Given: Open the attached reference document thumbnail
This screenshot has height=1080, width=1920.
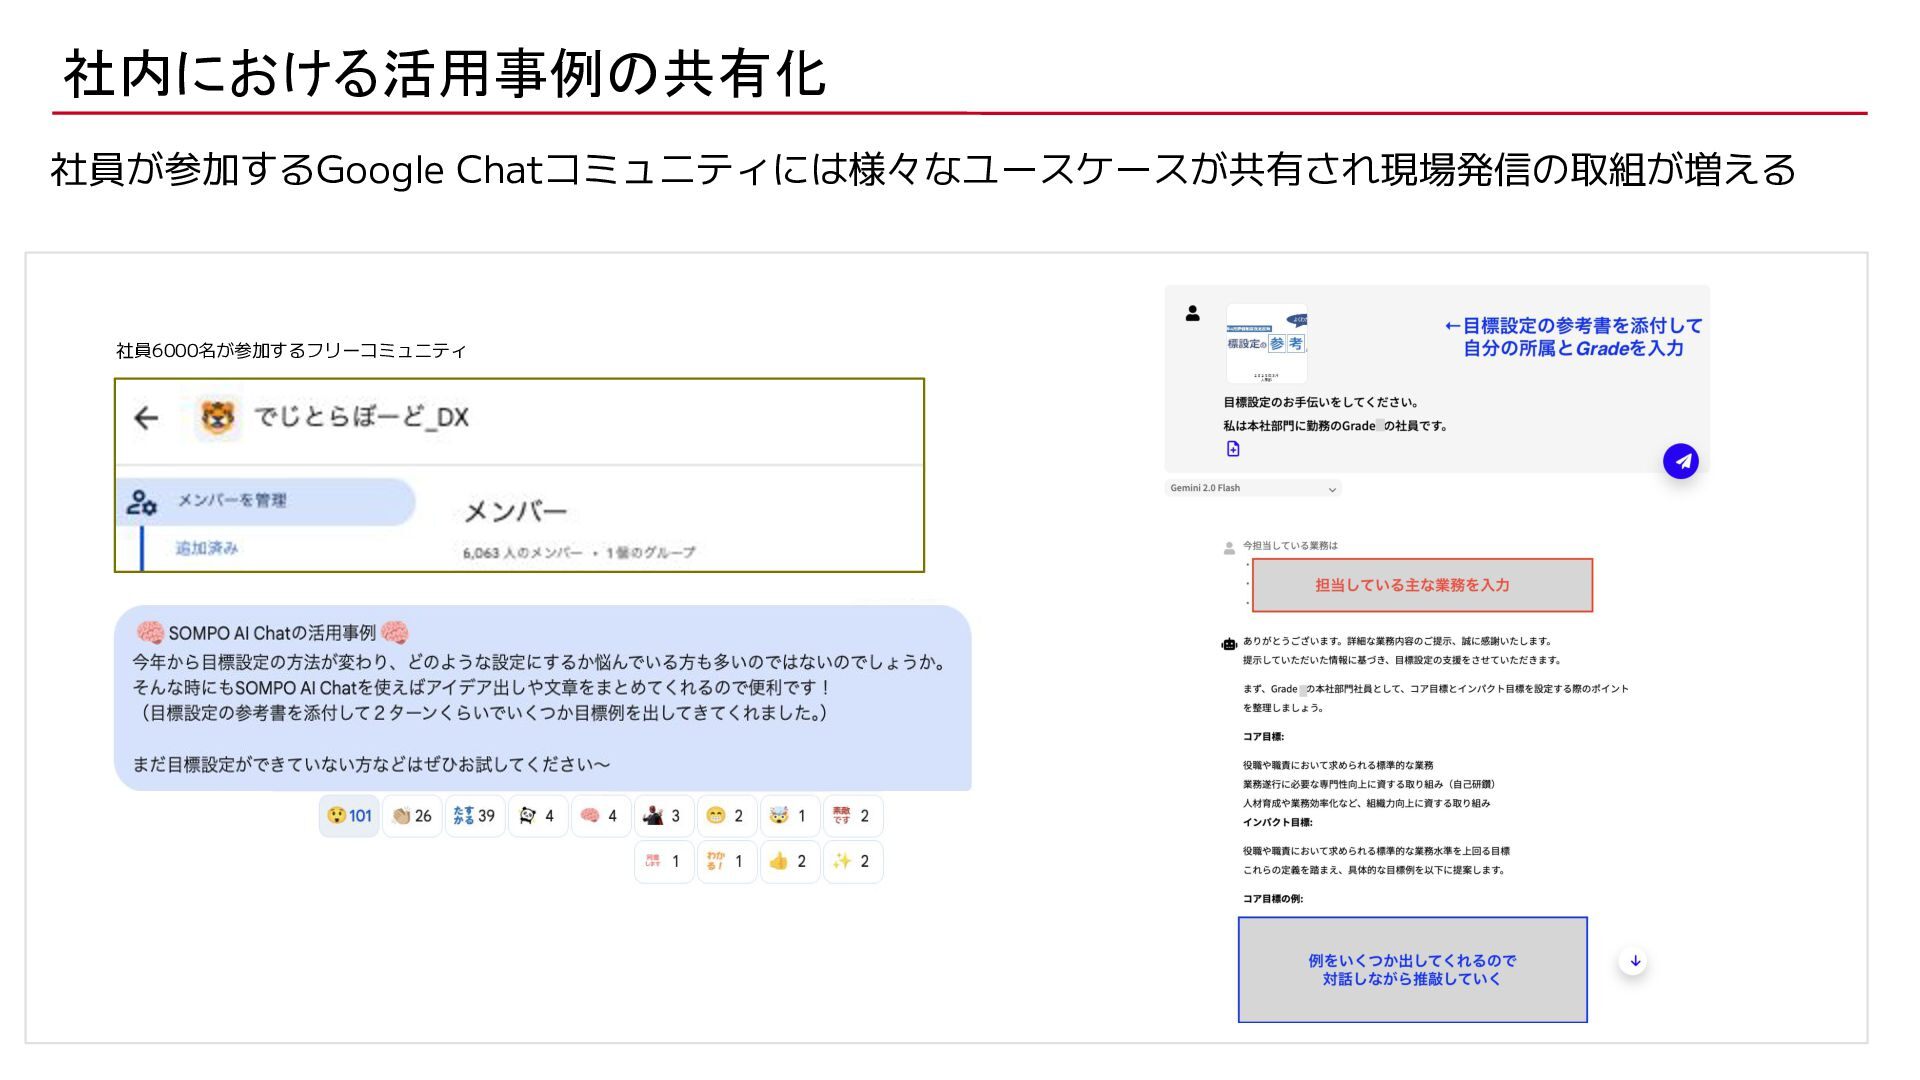Looking at the screenshot, I should tap(1266, 343).
